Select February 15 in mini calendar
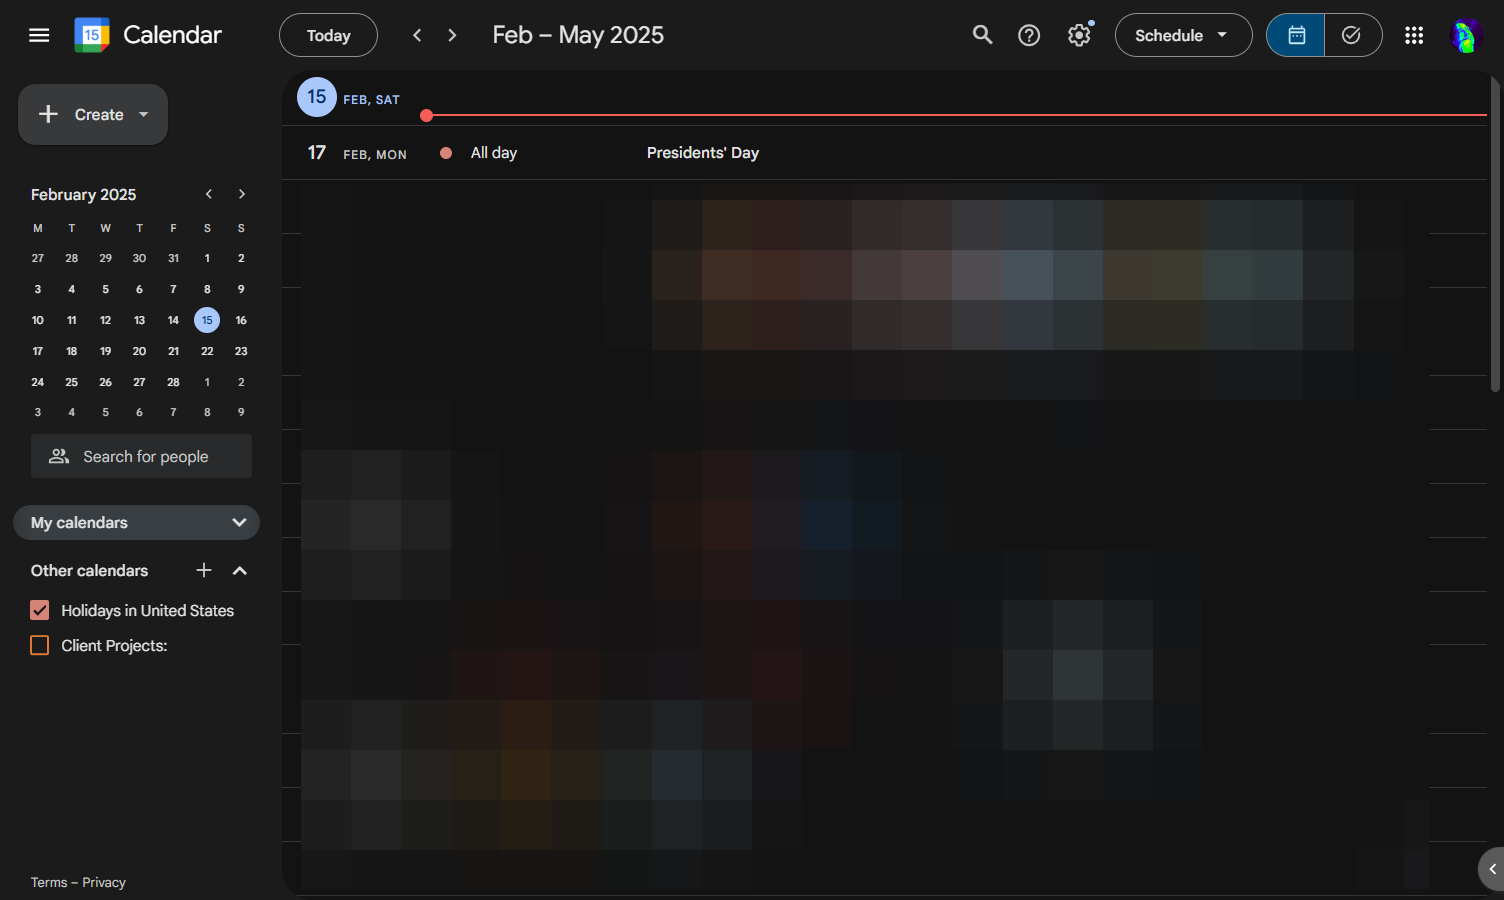1504x900 pixels. coord(207,320)
